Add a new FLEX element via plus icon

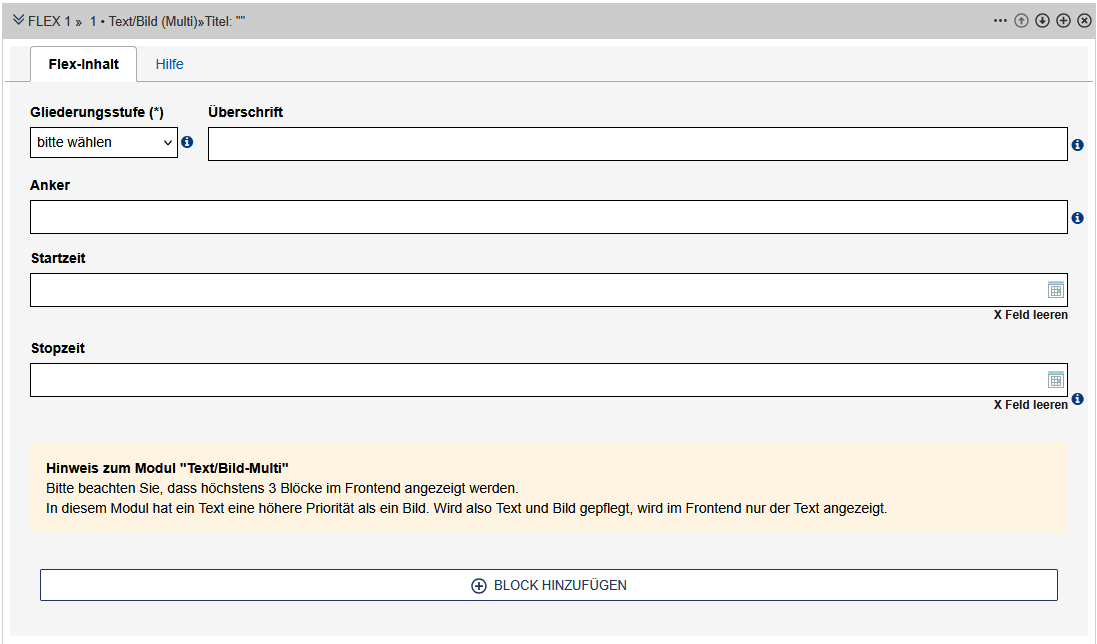1063,20
